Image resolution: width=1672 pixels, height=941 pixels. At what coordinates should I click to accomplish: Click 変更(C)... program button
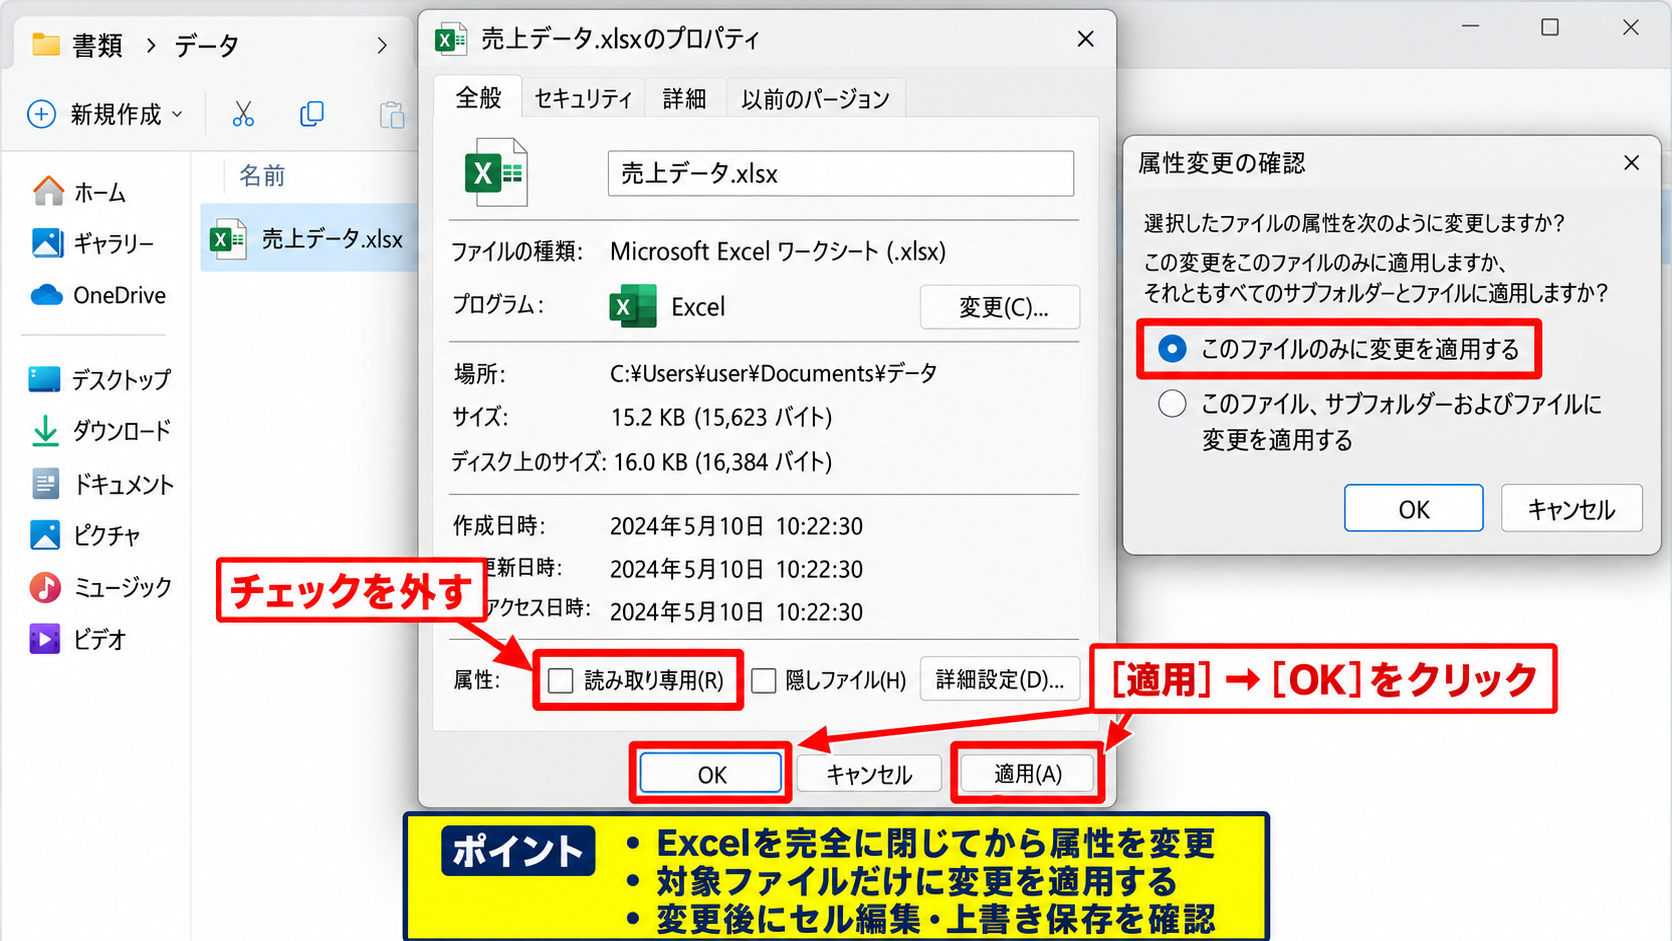click(1000, 307)
